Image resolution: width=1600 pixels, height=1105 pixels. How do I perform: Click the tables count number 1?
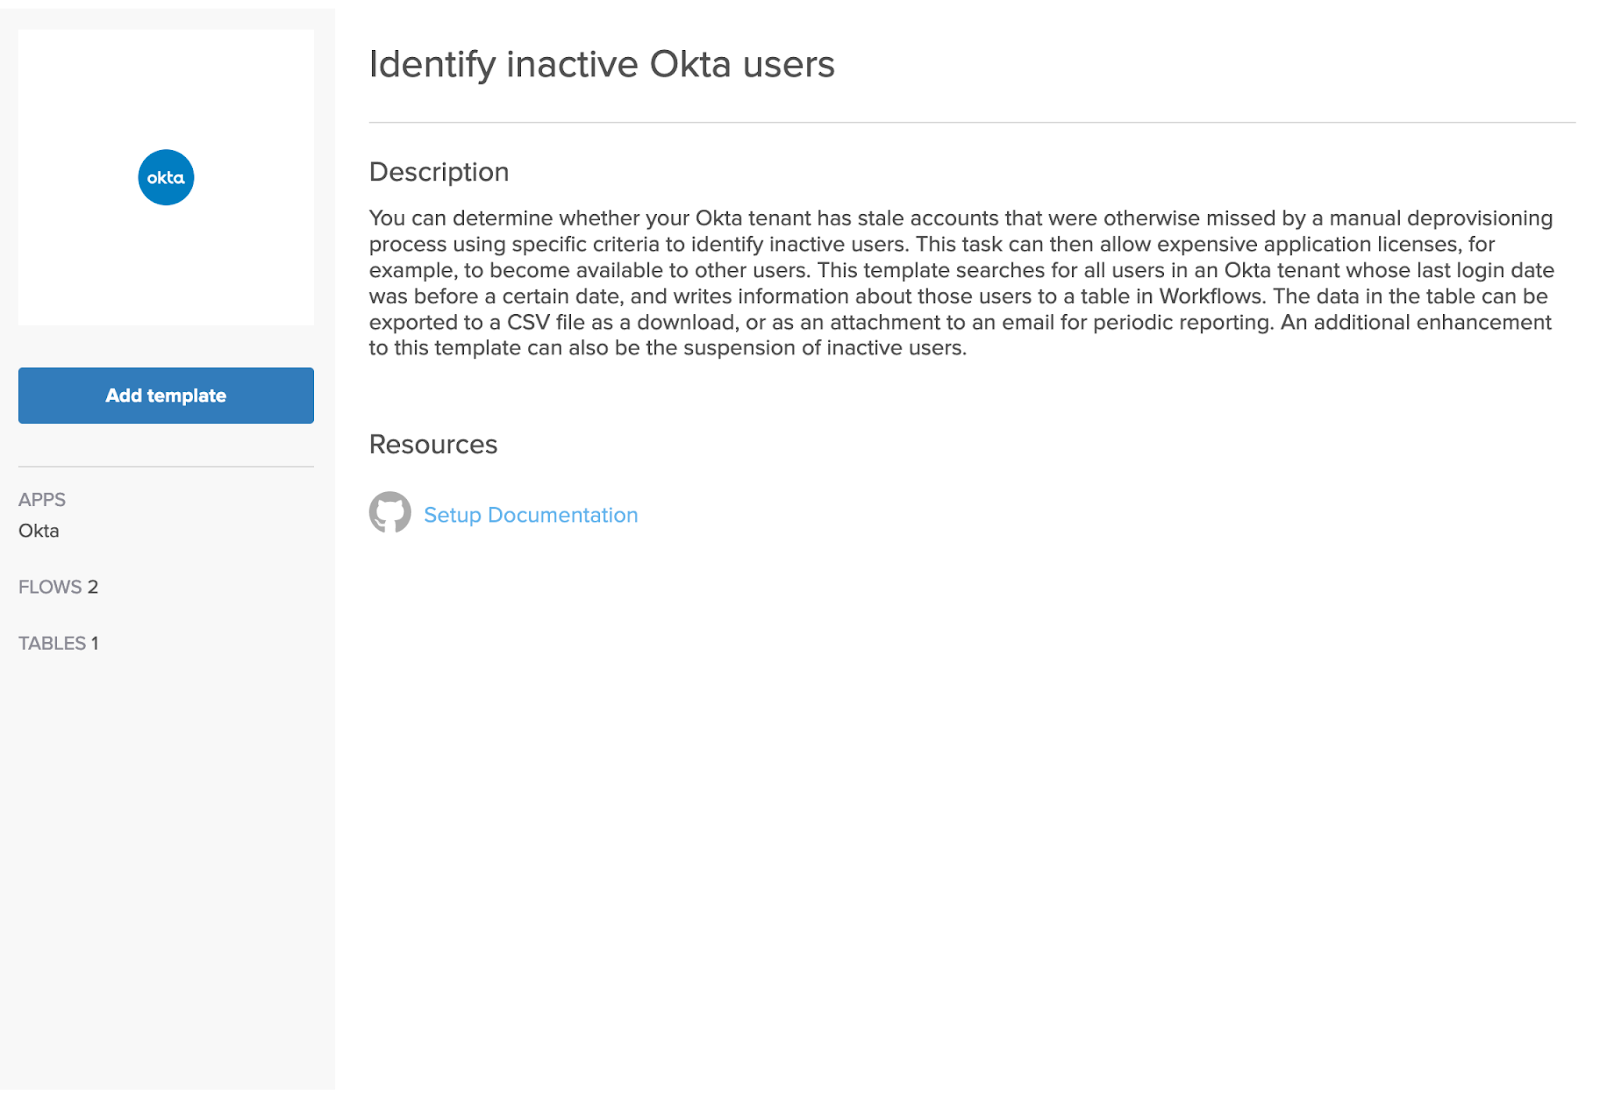tap(95, 643)
